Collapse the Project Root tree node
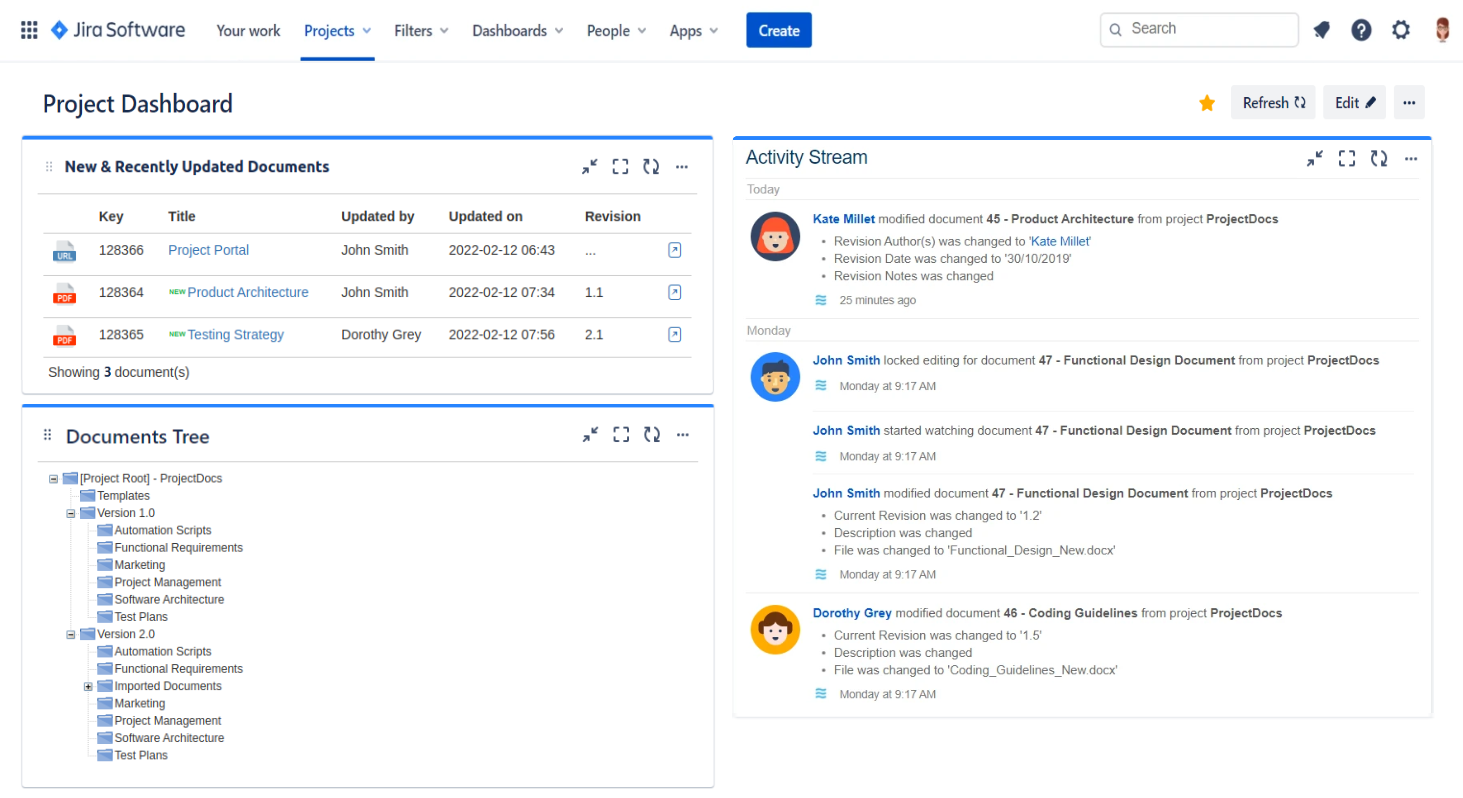The image size is (1463, 798). point(53,479)
